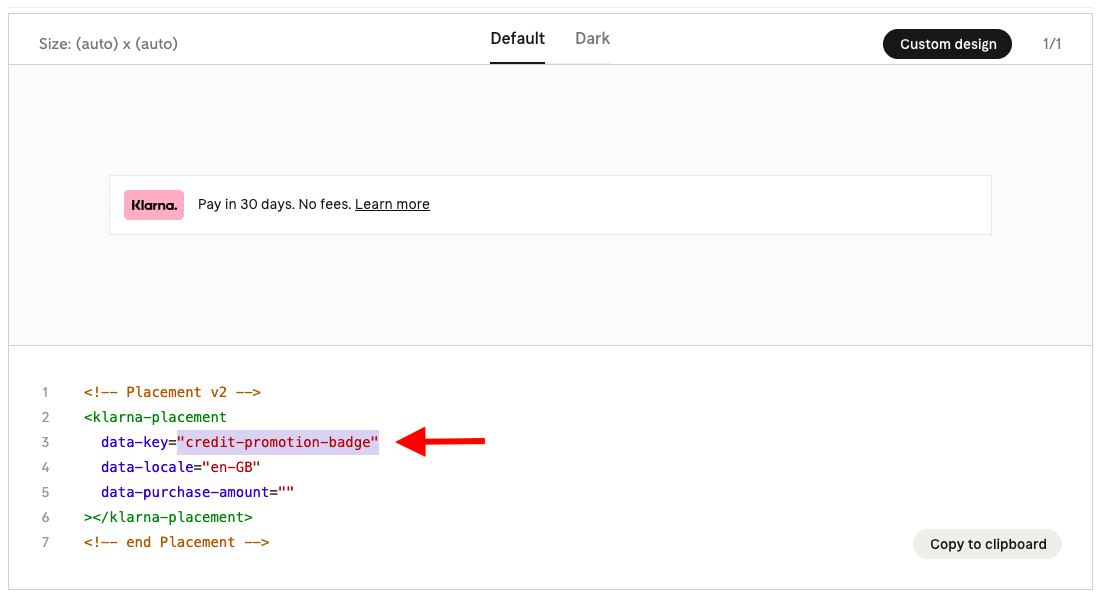
Task: Select the <!-- end Placement --> comment
Action: click(x=177, y=542)
